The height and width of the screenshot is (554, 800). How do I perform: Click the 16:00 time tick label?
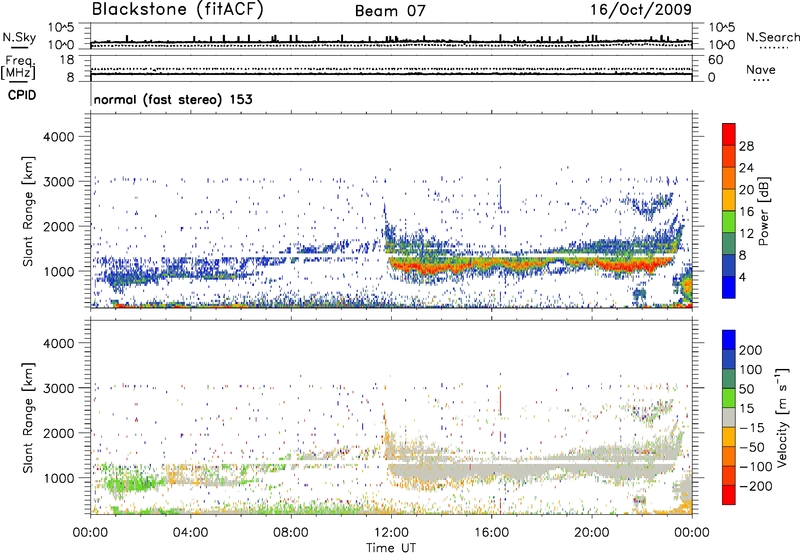pos(491,533)
